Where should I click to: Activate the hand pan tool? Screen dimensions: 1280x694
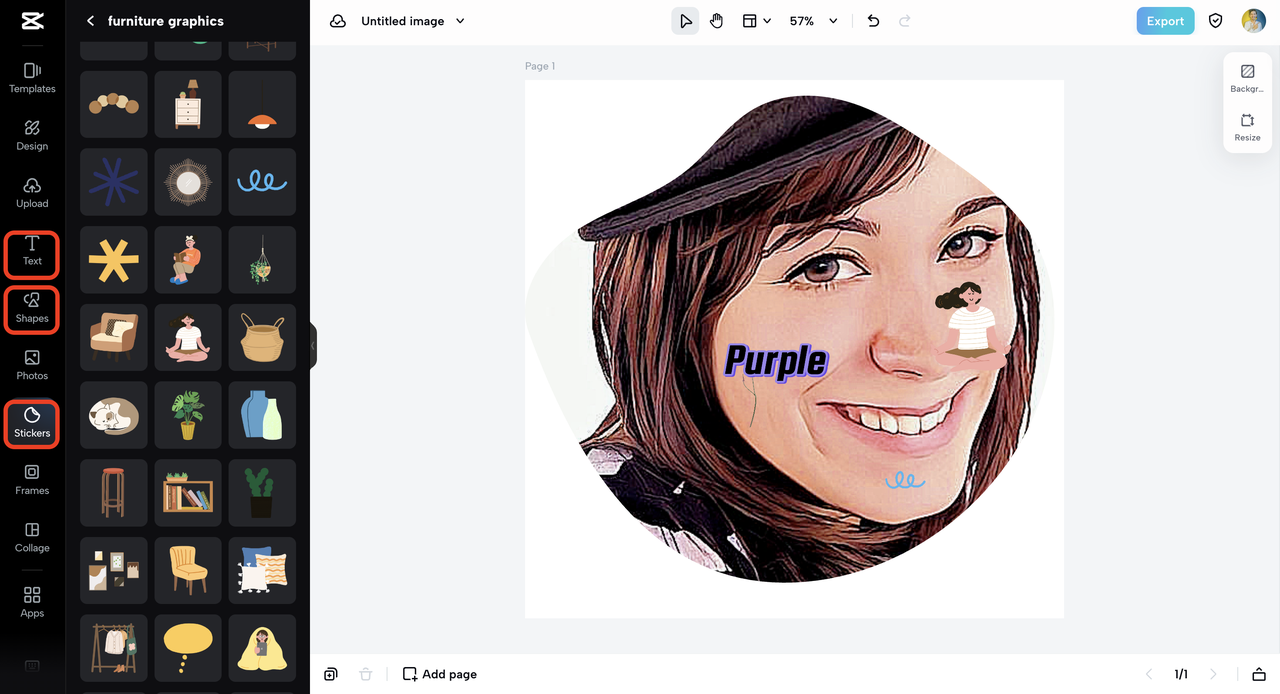[x=716, y=21]
